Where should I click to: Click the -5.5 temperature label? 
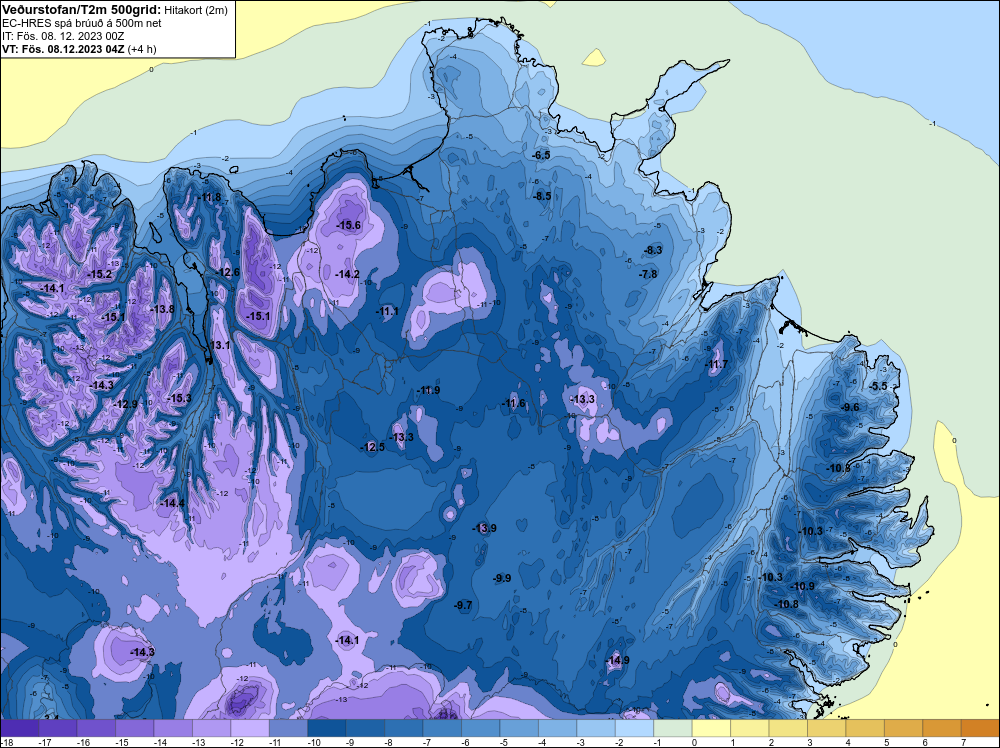(878, 386)
